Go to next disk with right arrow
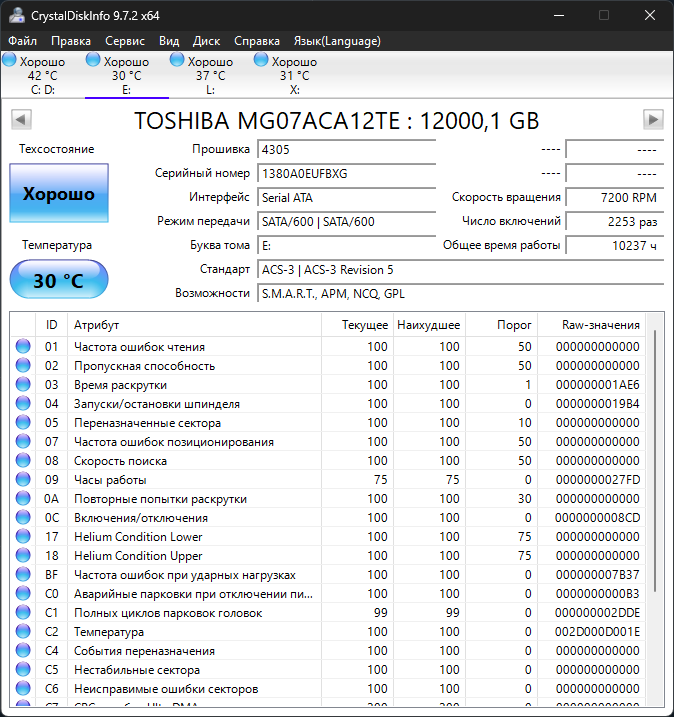674x717 pixels. click(653, 120)
